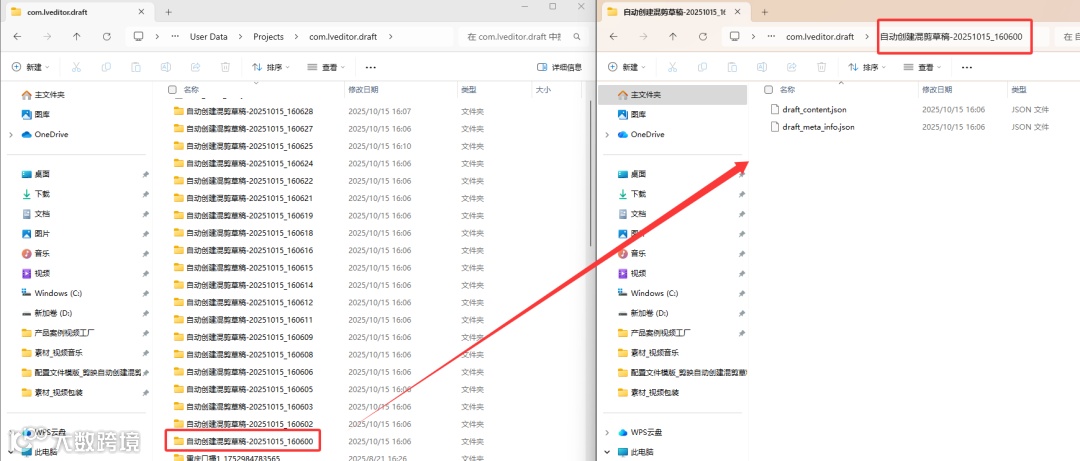Expand OneDrive in left window sidebar
Viewport: 1080px width, 461px height.
[x=10, y=134]
